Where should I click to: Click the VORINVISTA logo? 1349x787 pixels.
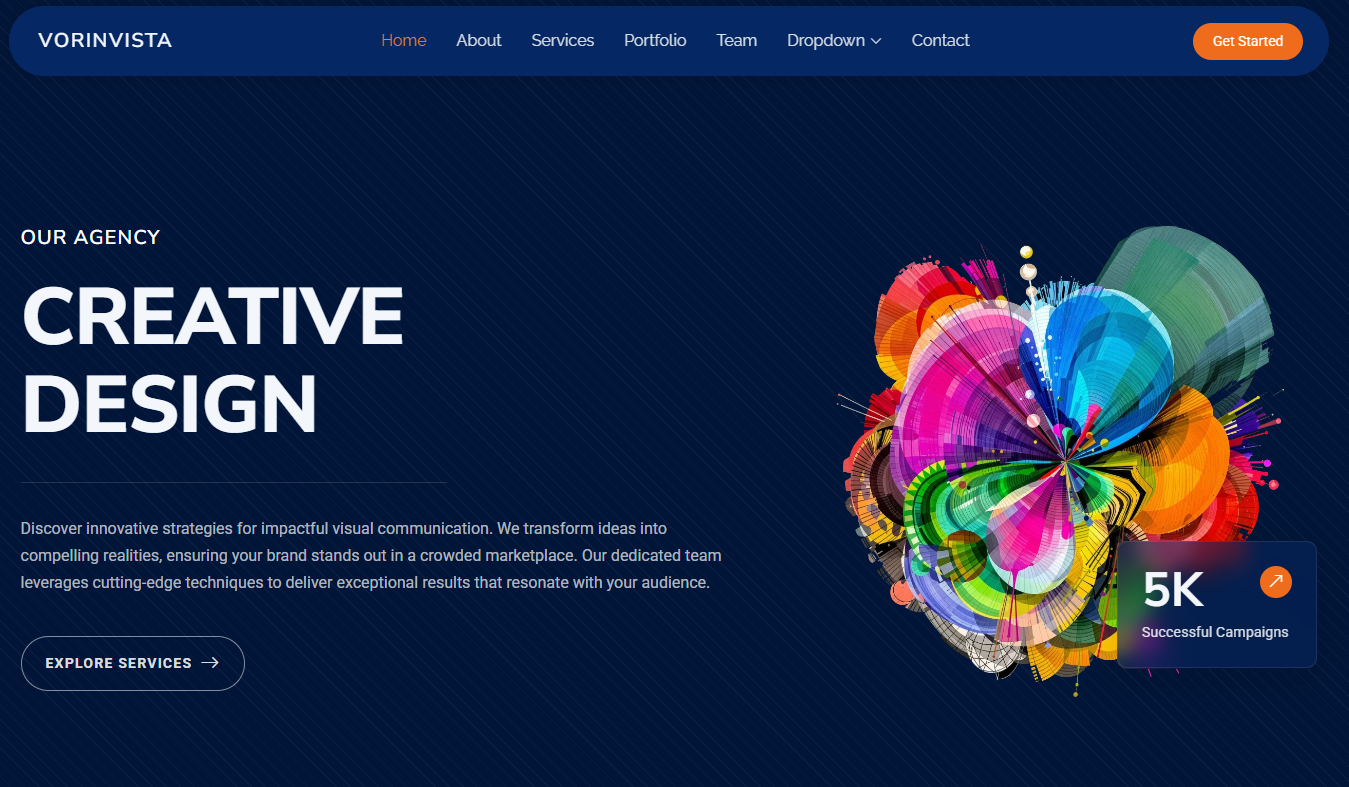point(105,41)
